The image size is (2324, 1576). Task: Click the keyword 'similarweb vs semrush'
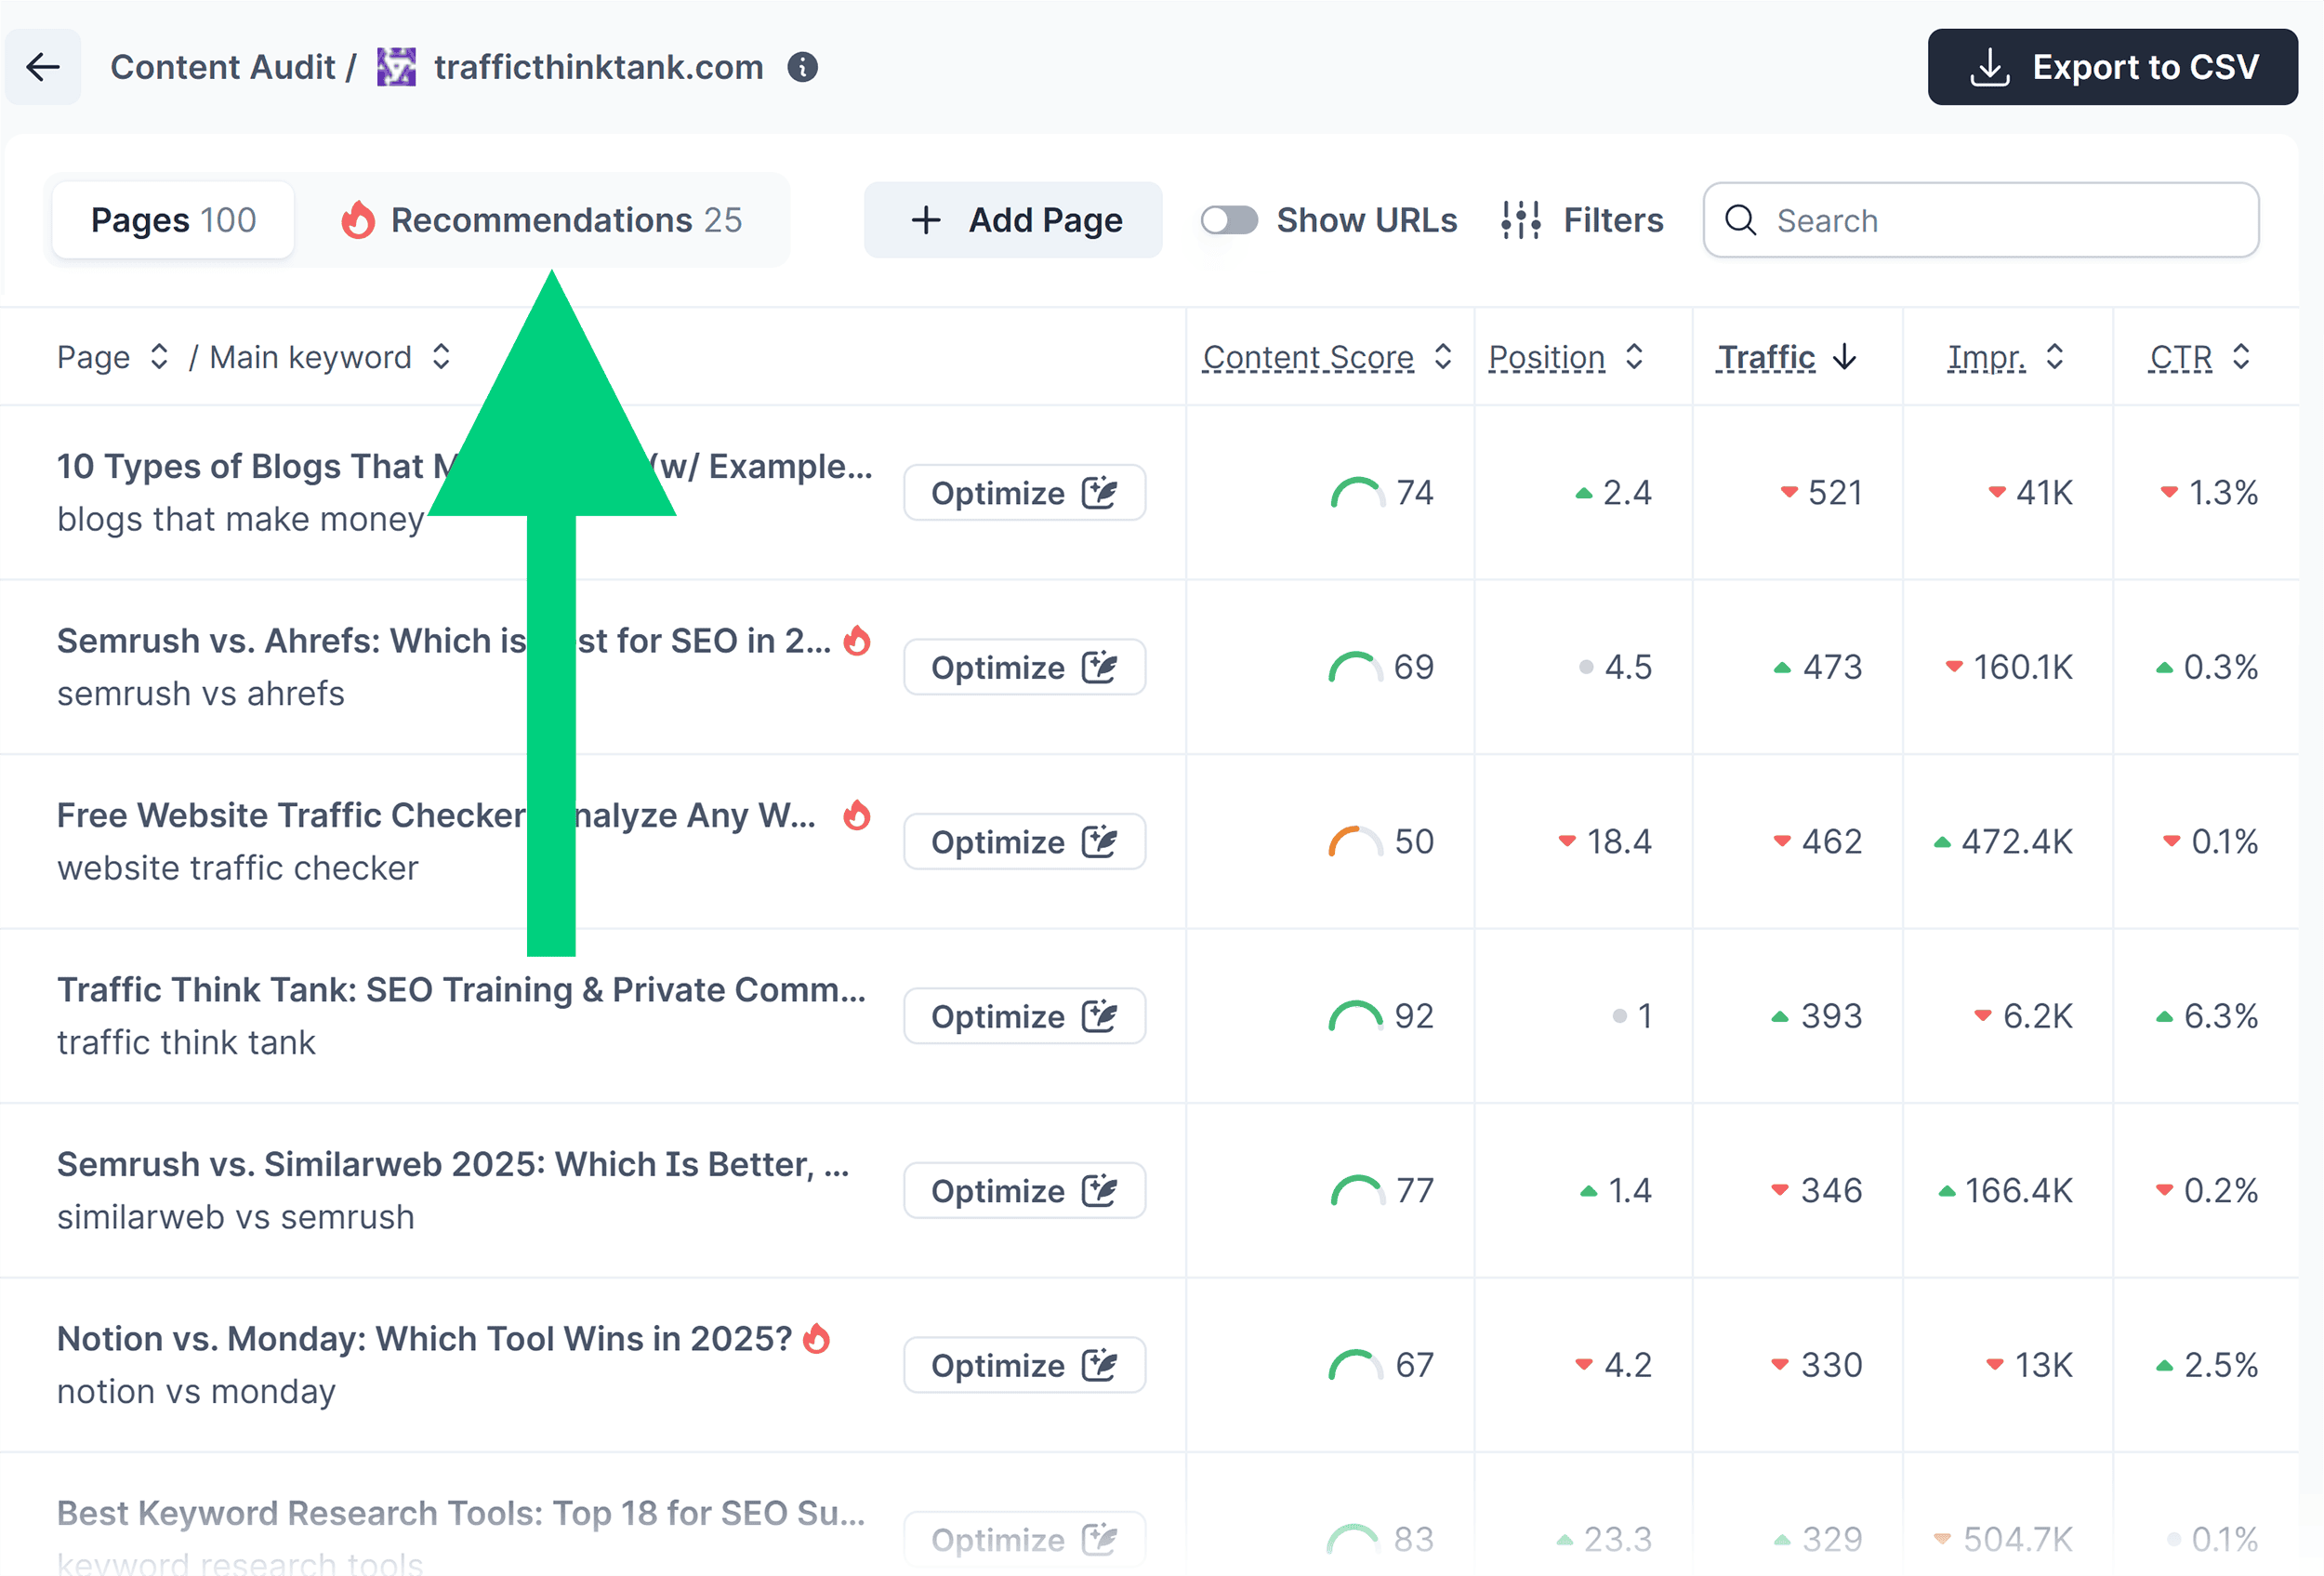[x=235, y=1217]
